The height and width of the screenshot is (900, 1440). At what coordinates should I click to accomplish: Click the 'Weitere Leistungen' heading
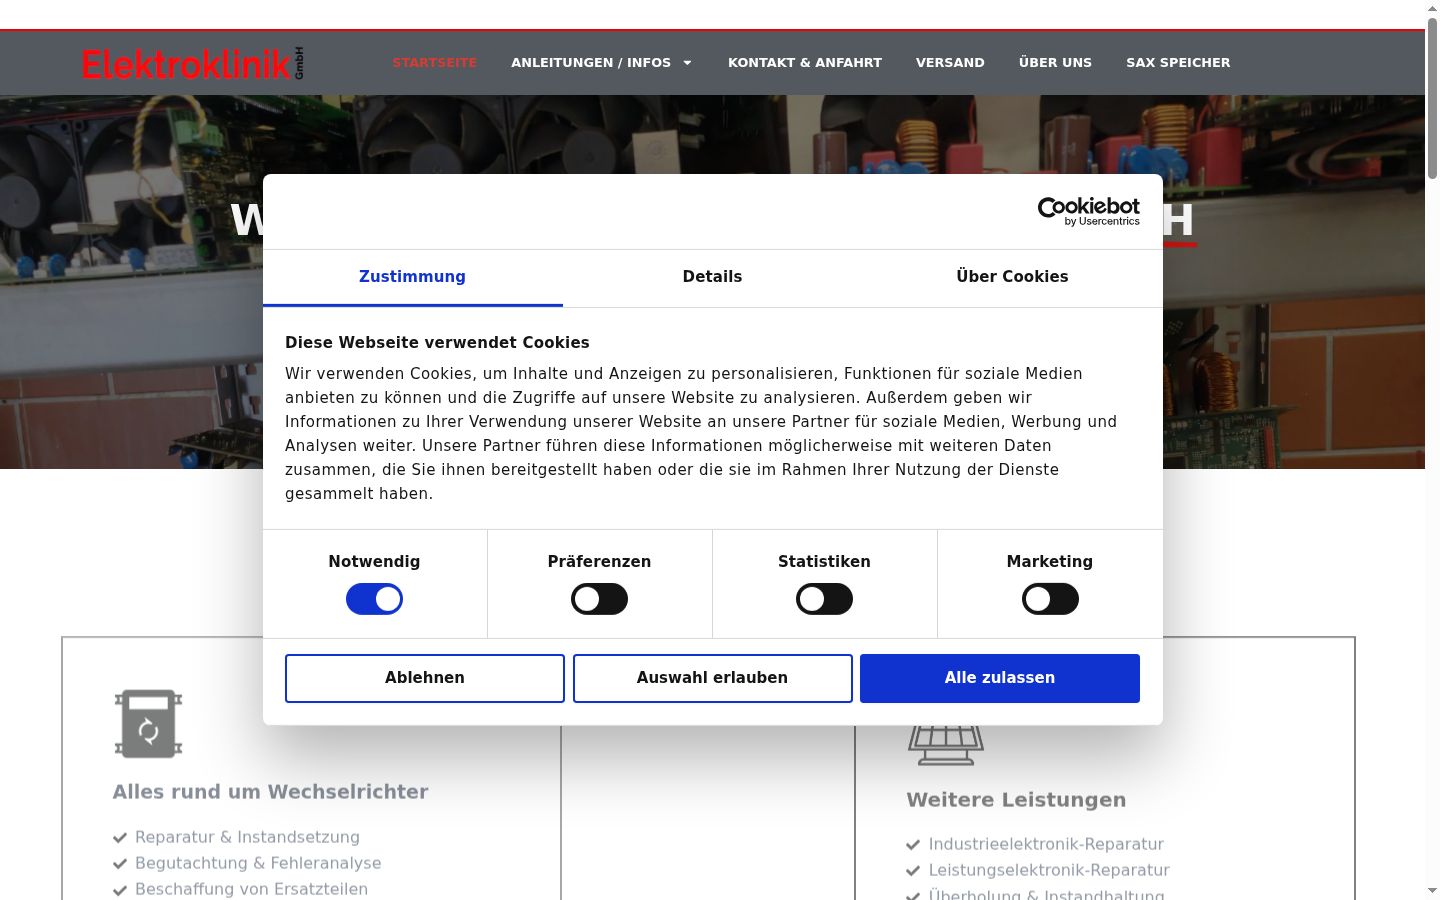pyautogui.click(x=1016, y=800)
